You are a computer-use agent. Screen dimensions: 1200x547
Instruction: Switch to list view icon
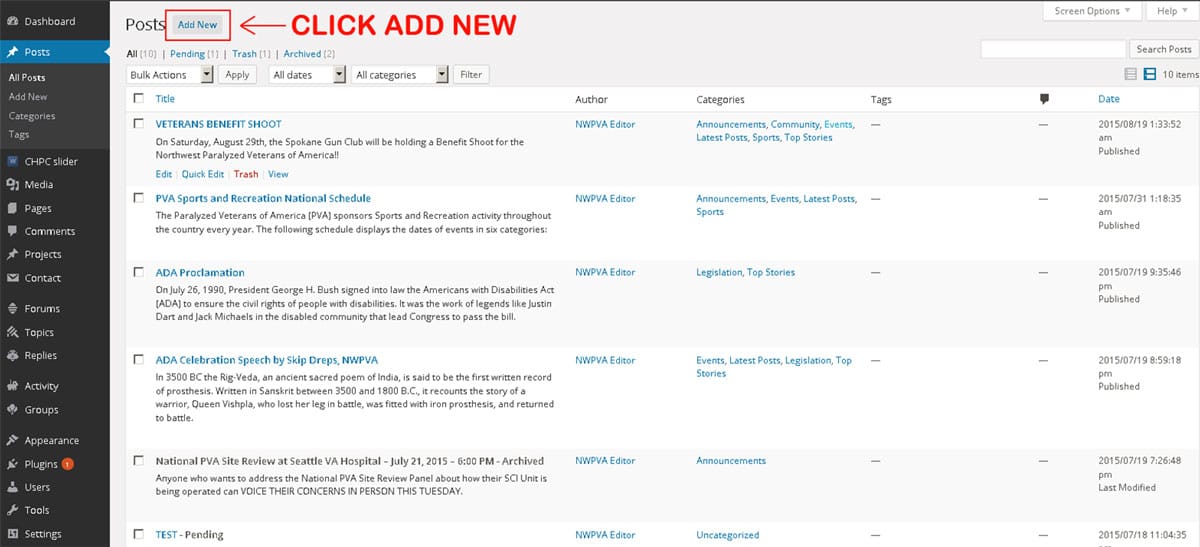pos(1131,74)
